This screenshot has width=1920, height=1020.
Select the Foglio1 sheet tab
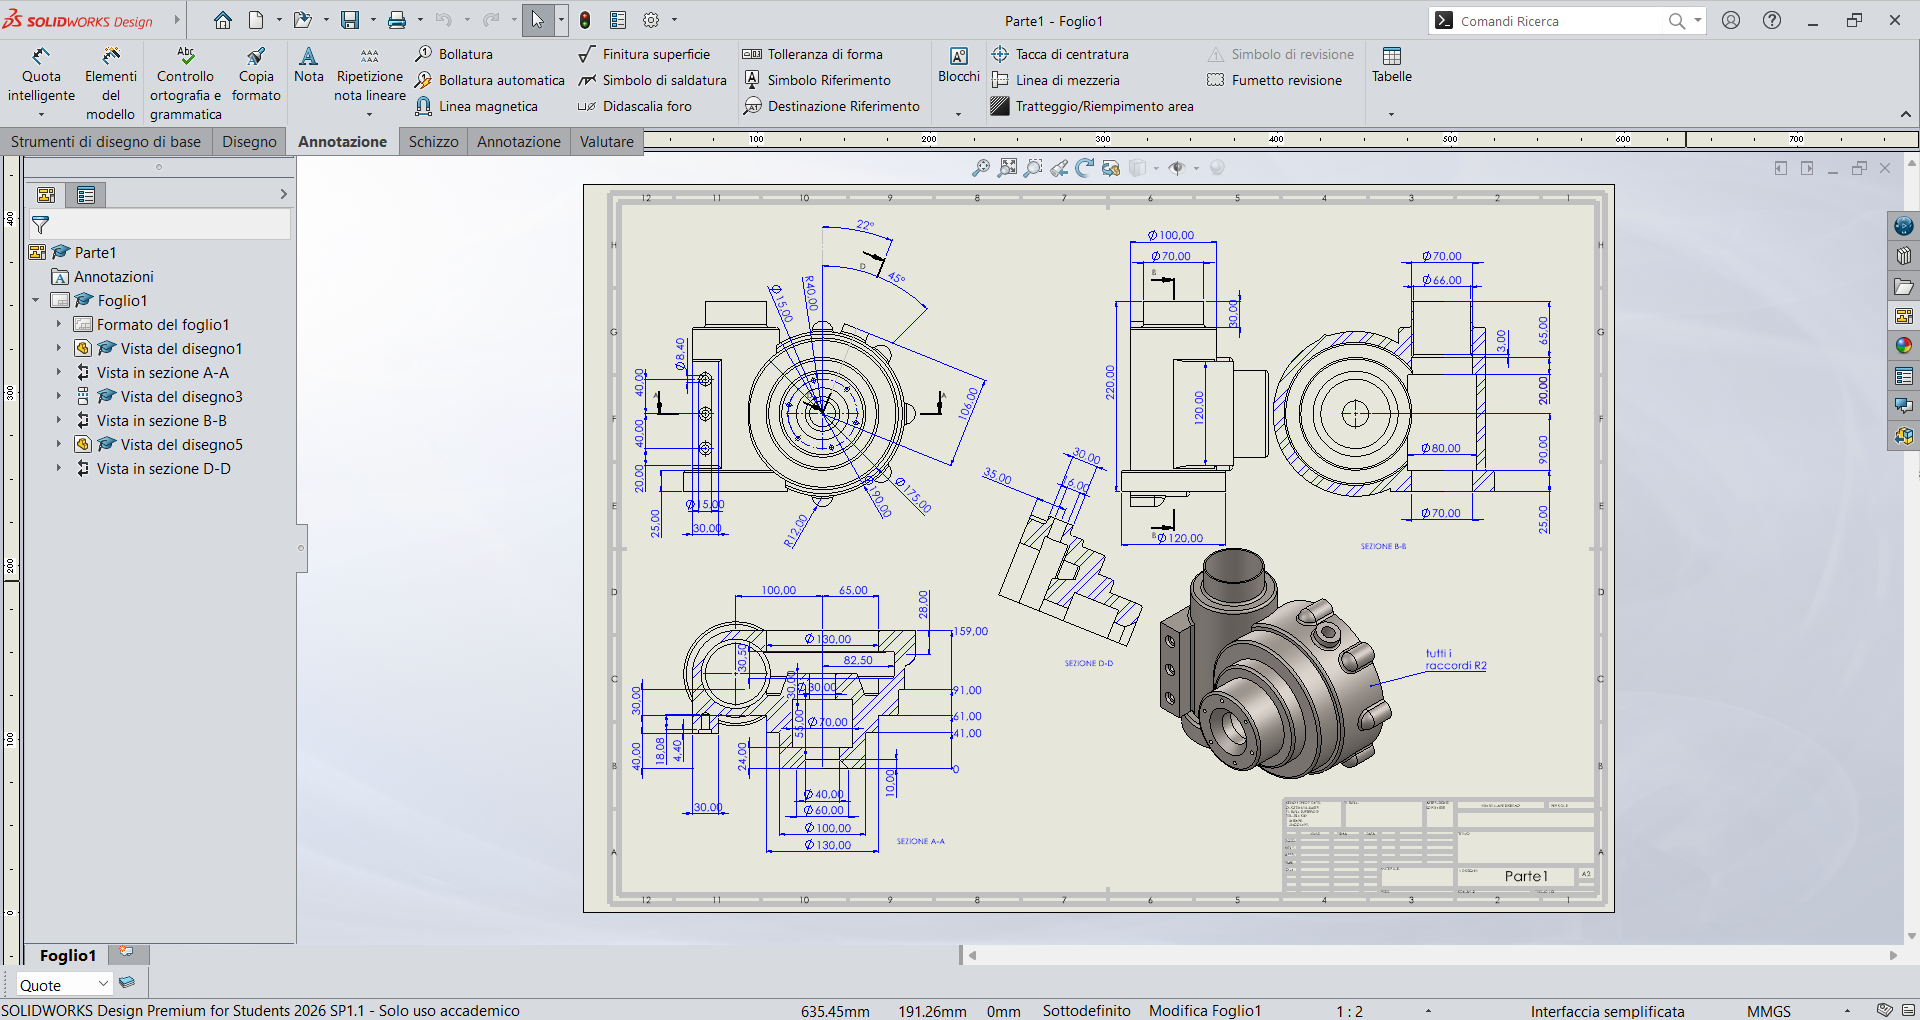[x=68, y=955]
